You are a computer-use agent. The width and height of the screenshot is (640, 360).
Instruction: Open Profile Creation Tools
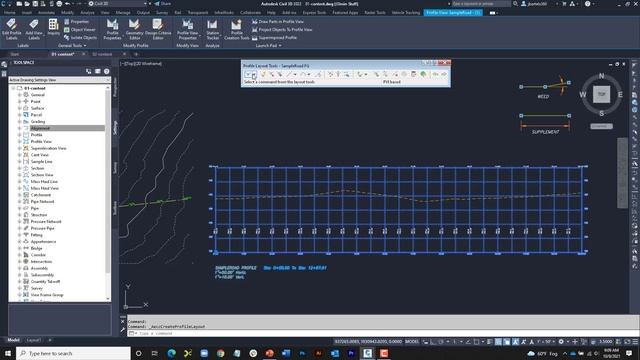[236, 29]
